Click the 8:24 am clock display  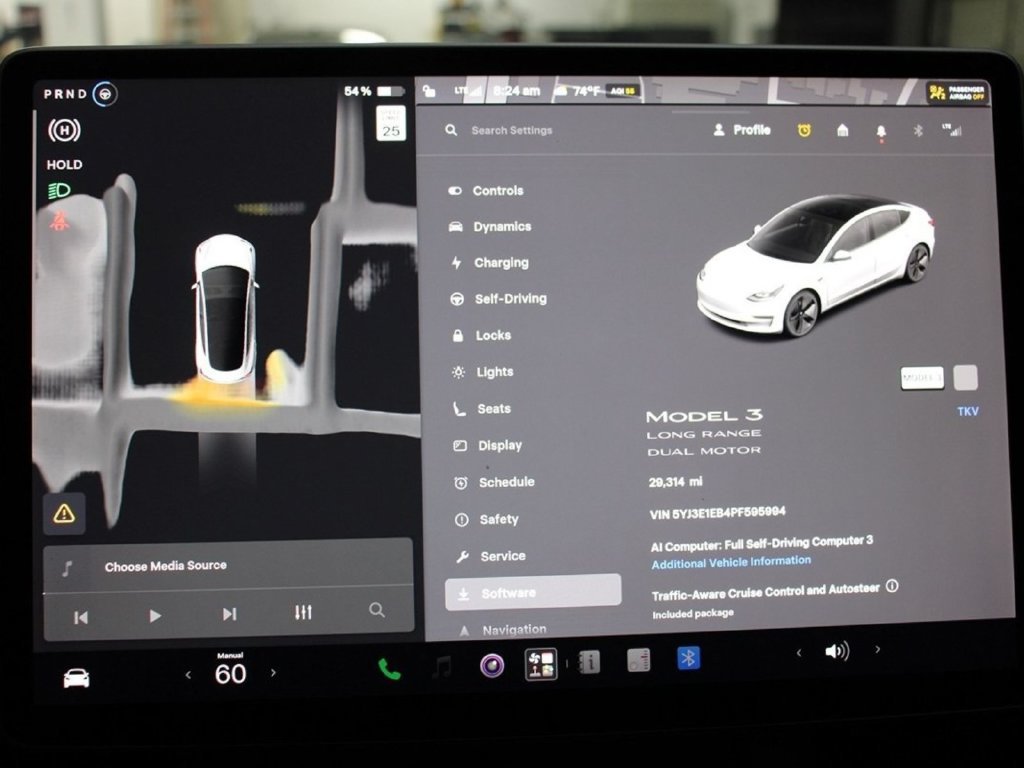[x=517, y=91]
